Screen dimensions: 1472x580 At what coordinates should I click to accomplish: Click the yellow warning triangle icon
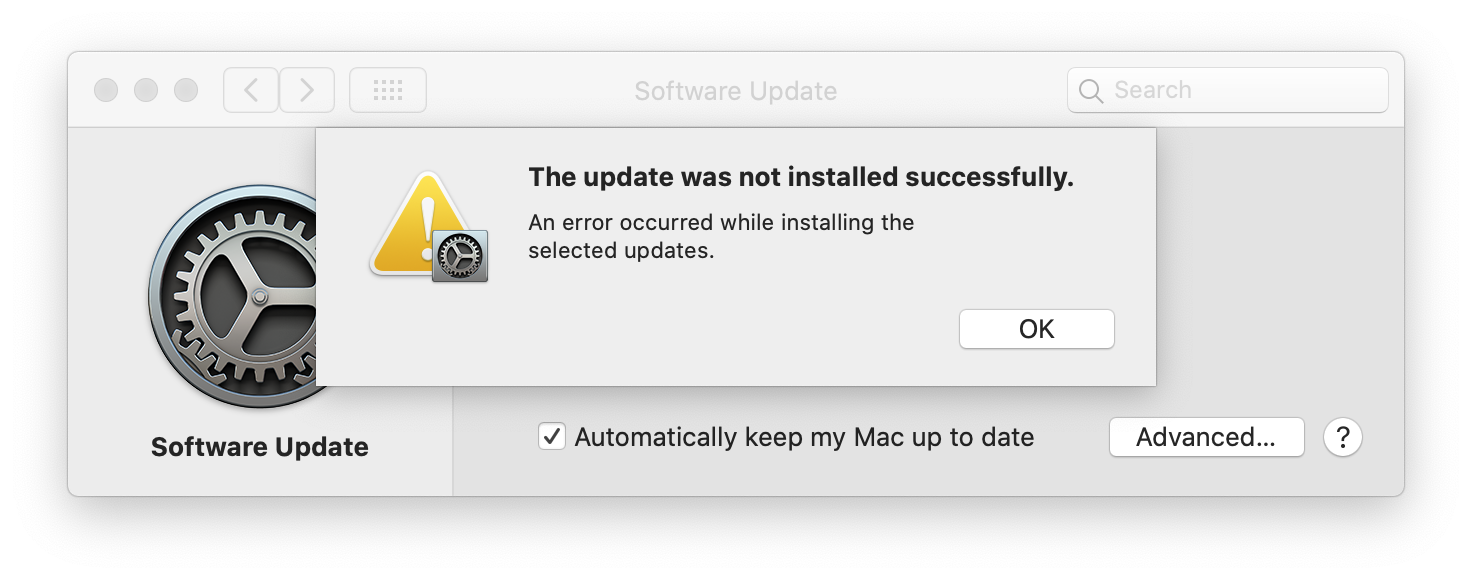pyautogui.click(x=418, y=225)
